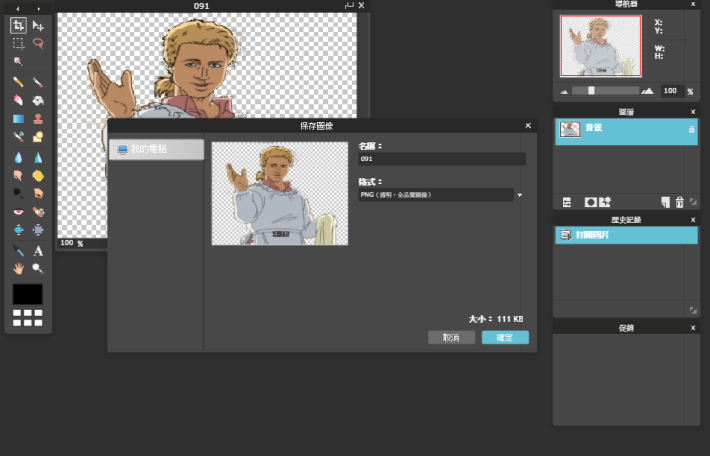710x456 pixels.
Task: Click the lock icon on the 背景 layer
Action: tap(691, 129)
